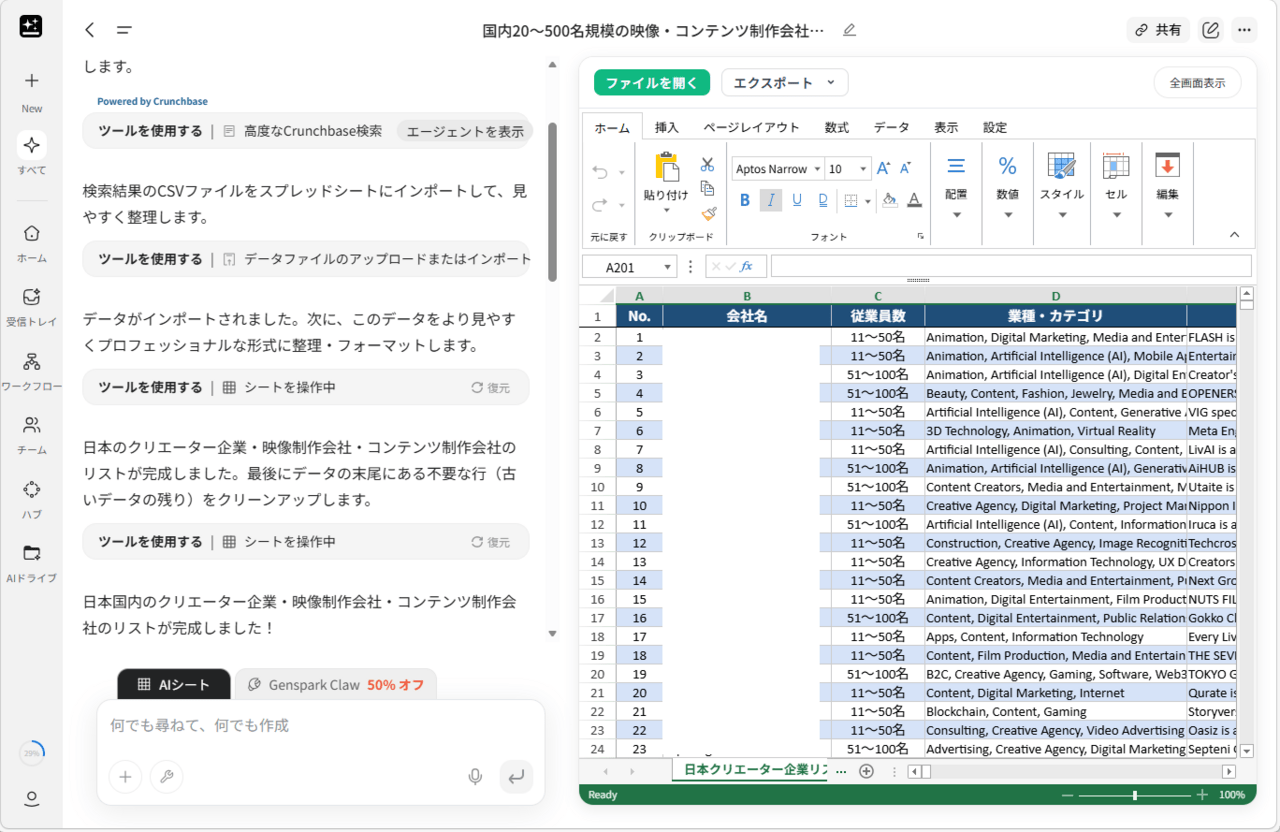The image size is (1280, 832).
Task: Collapse the ribbon with the chevron arrow
Action: pos(1234,235)
